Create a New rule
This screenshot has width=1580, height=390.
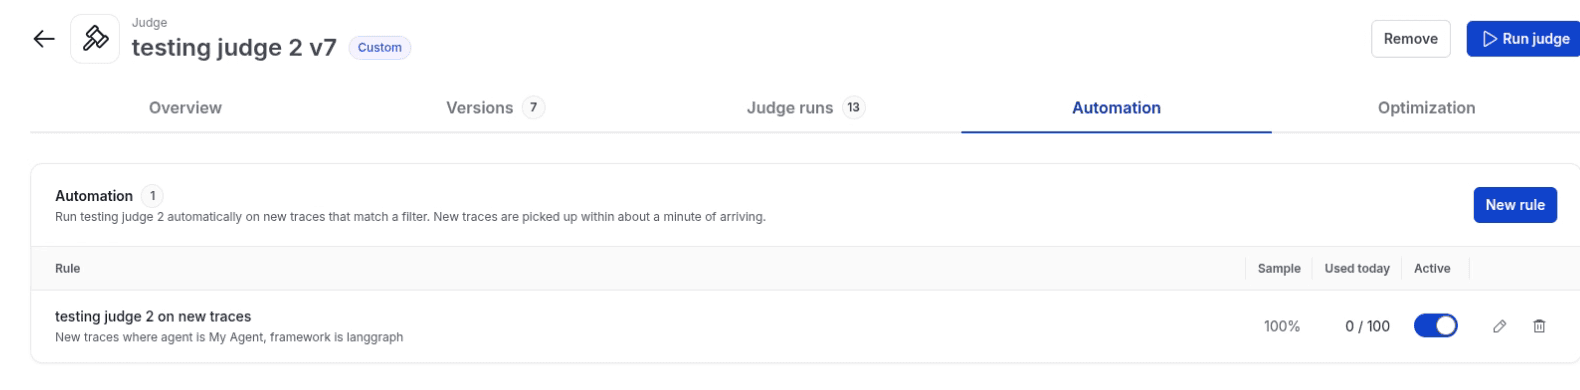[x=1514, y=205]
